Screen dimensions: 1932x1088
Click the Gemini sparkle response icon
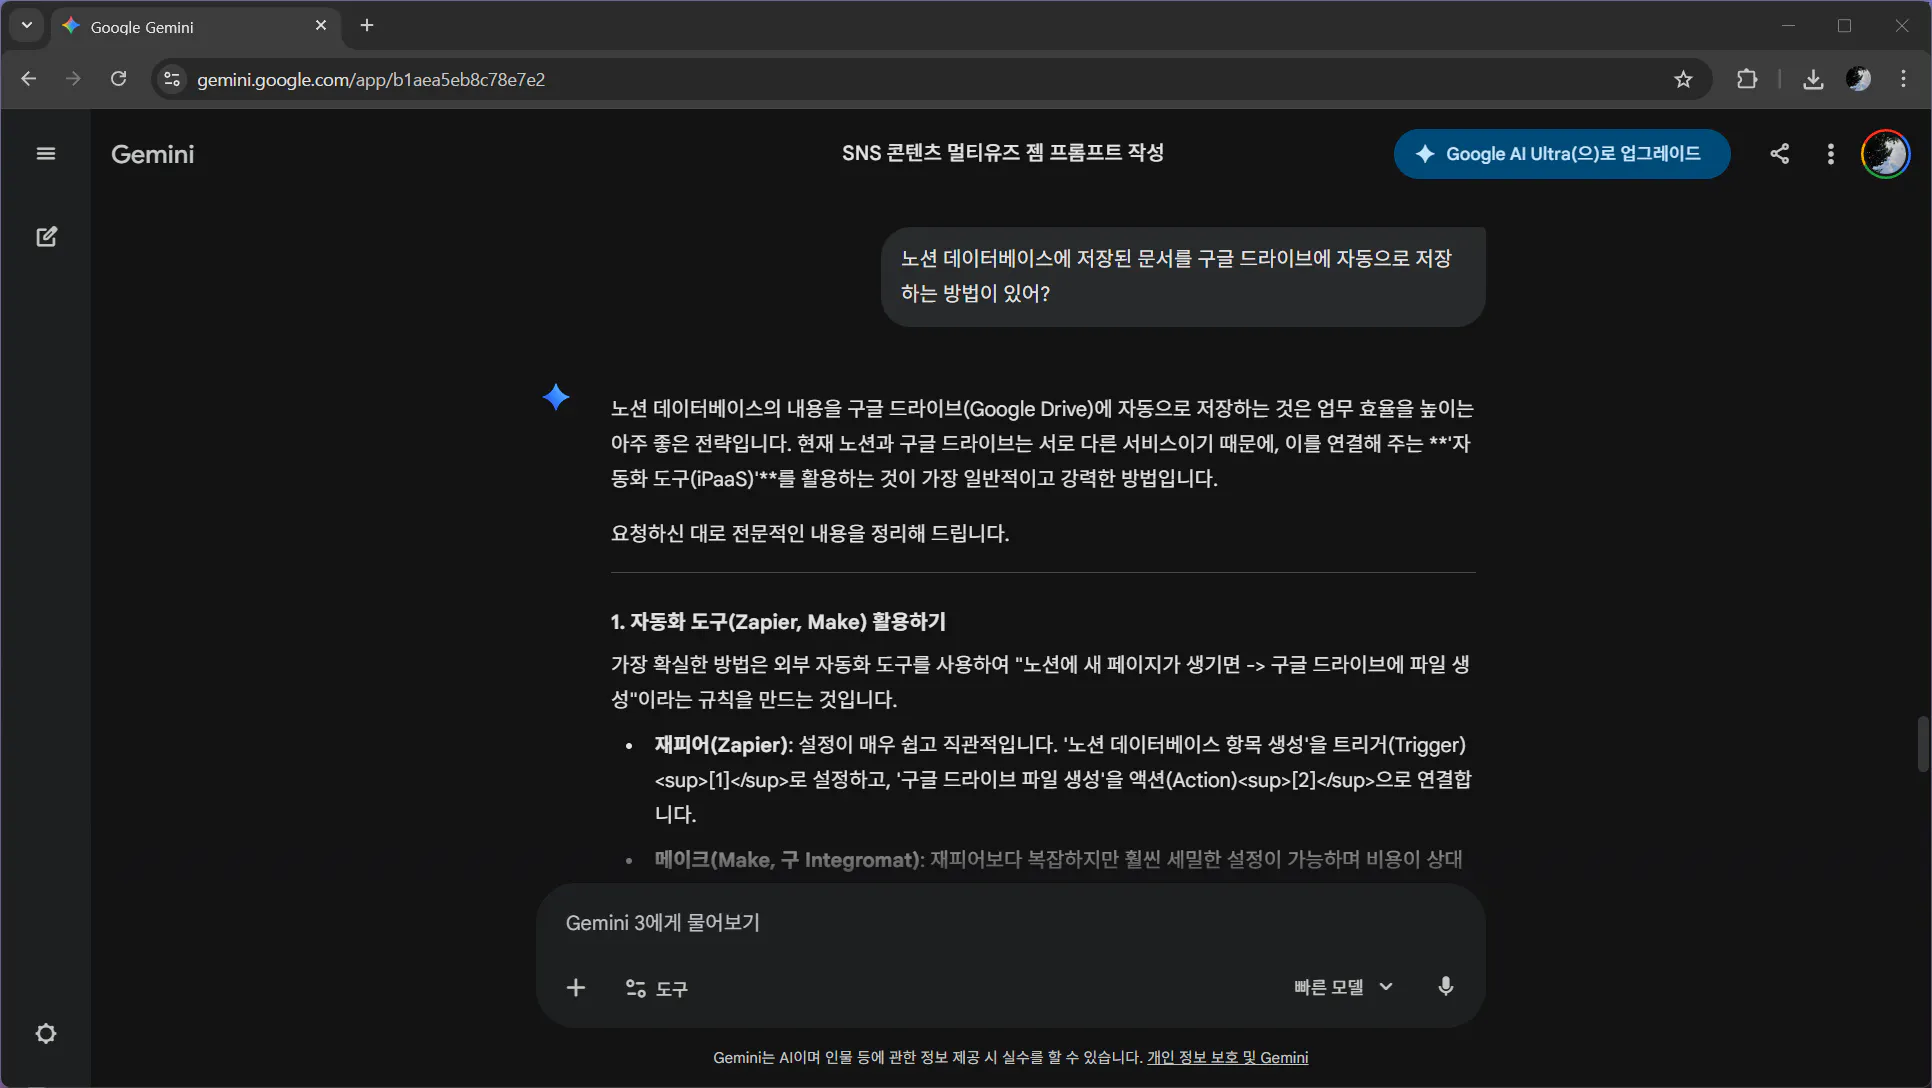[x=556, y=397]
